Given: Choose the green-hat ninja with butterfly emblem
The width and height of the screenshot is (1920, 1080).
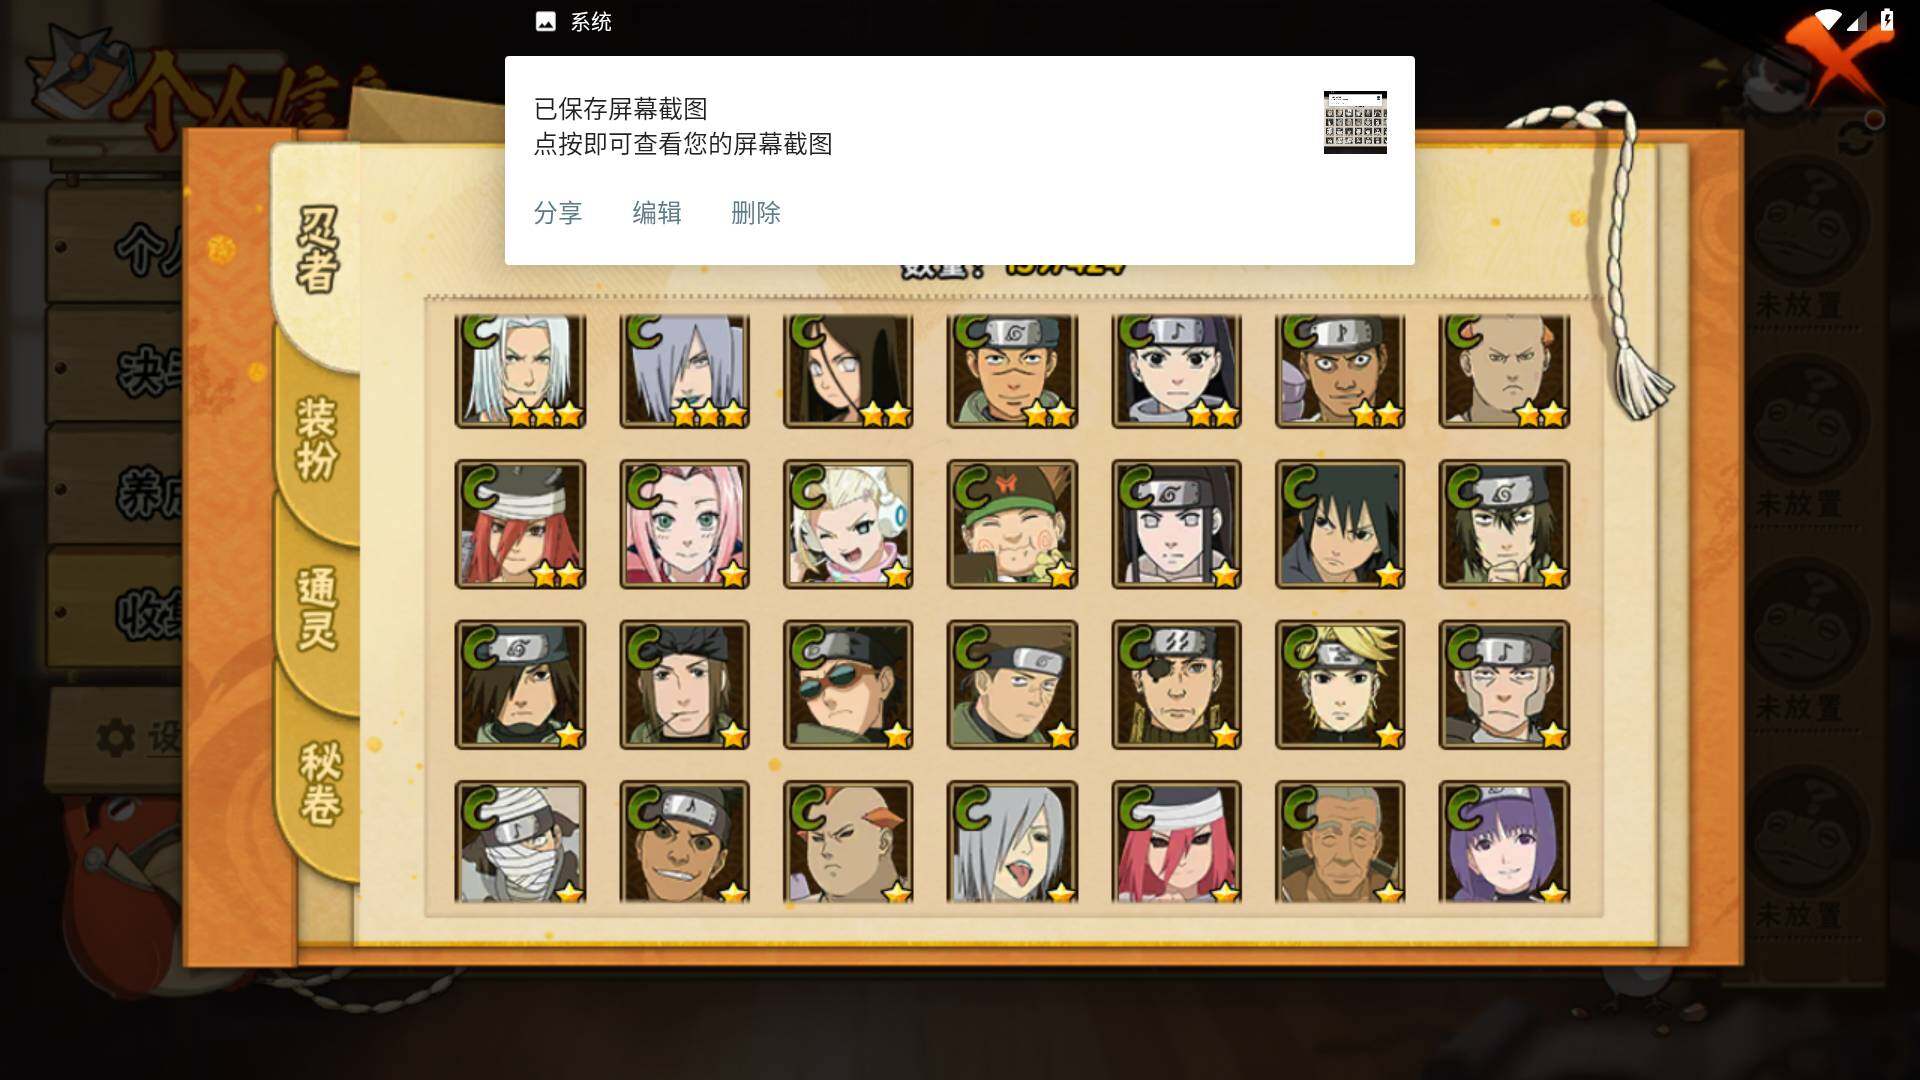Looking at the screenshot, I should 1012,524.
